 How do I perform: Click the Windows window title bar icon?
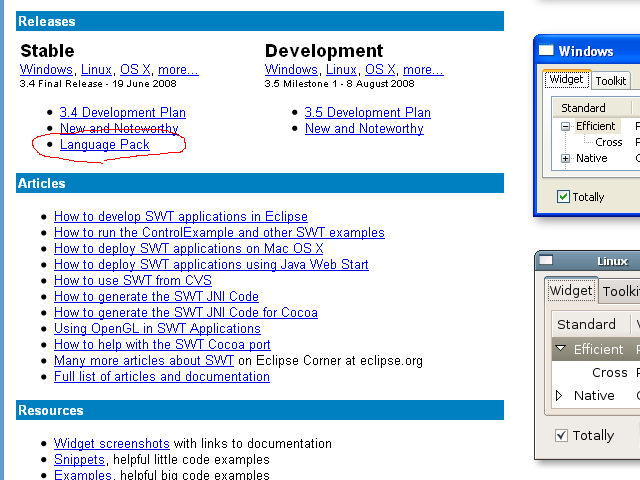pyautogui.click(x=546, y=51)
